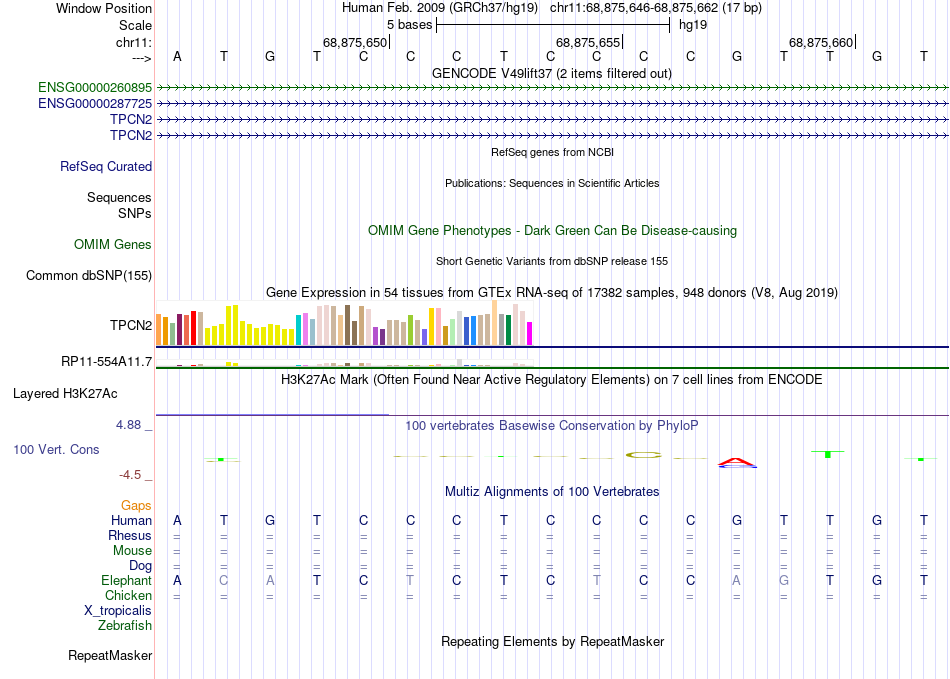Click the X_tropicalis species row label
Screen dimensions: 950x679
point(118,611)
